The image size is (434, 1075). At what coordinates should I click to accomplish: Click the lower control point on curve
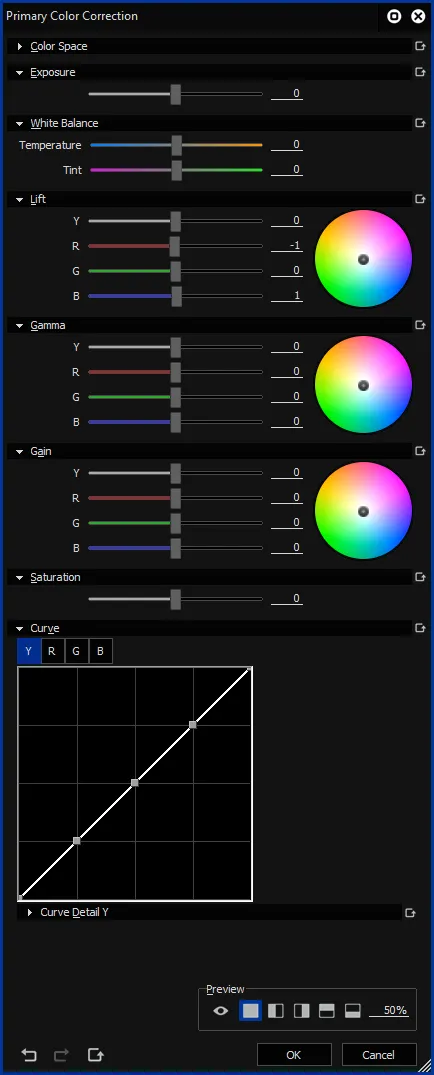coord(77,841)
